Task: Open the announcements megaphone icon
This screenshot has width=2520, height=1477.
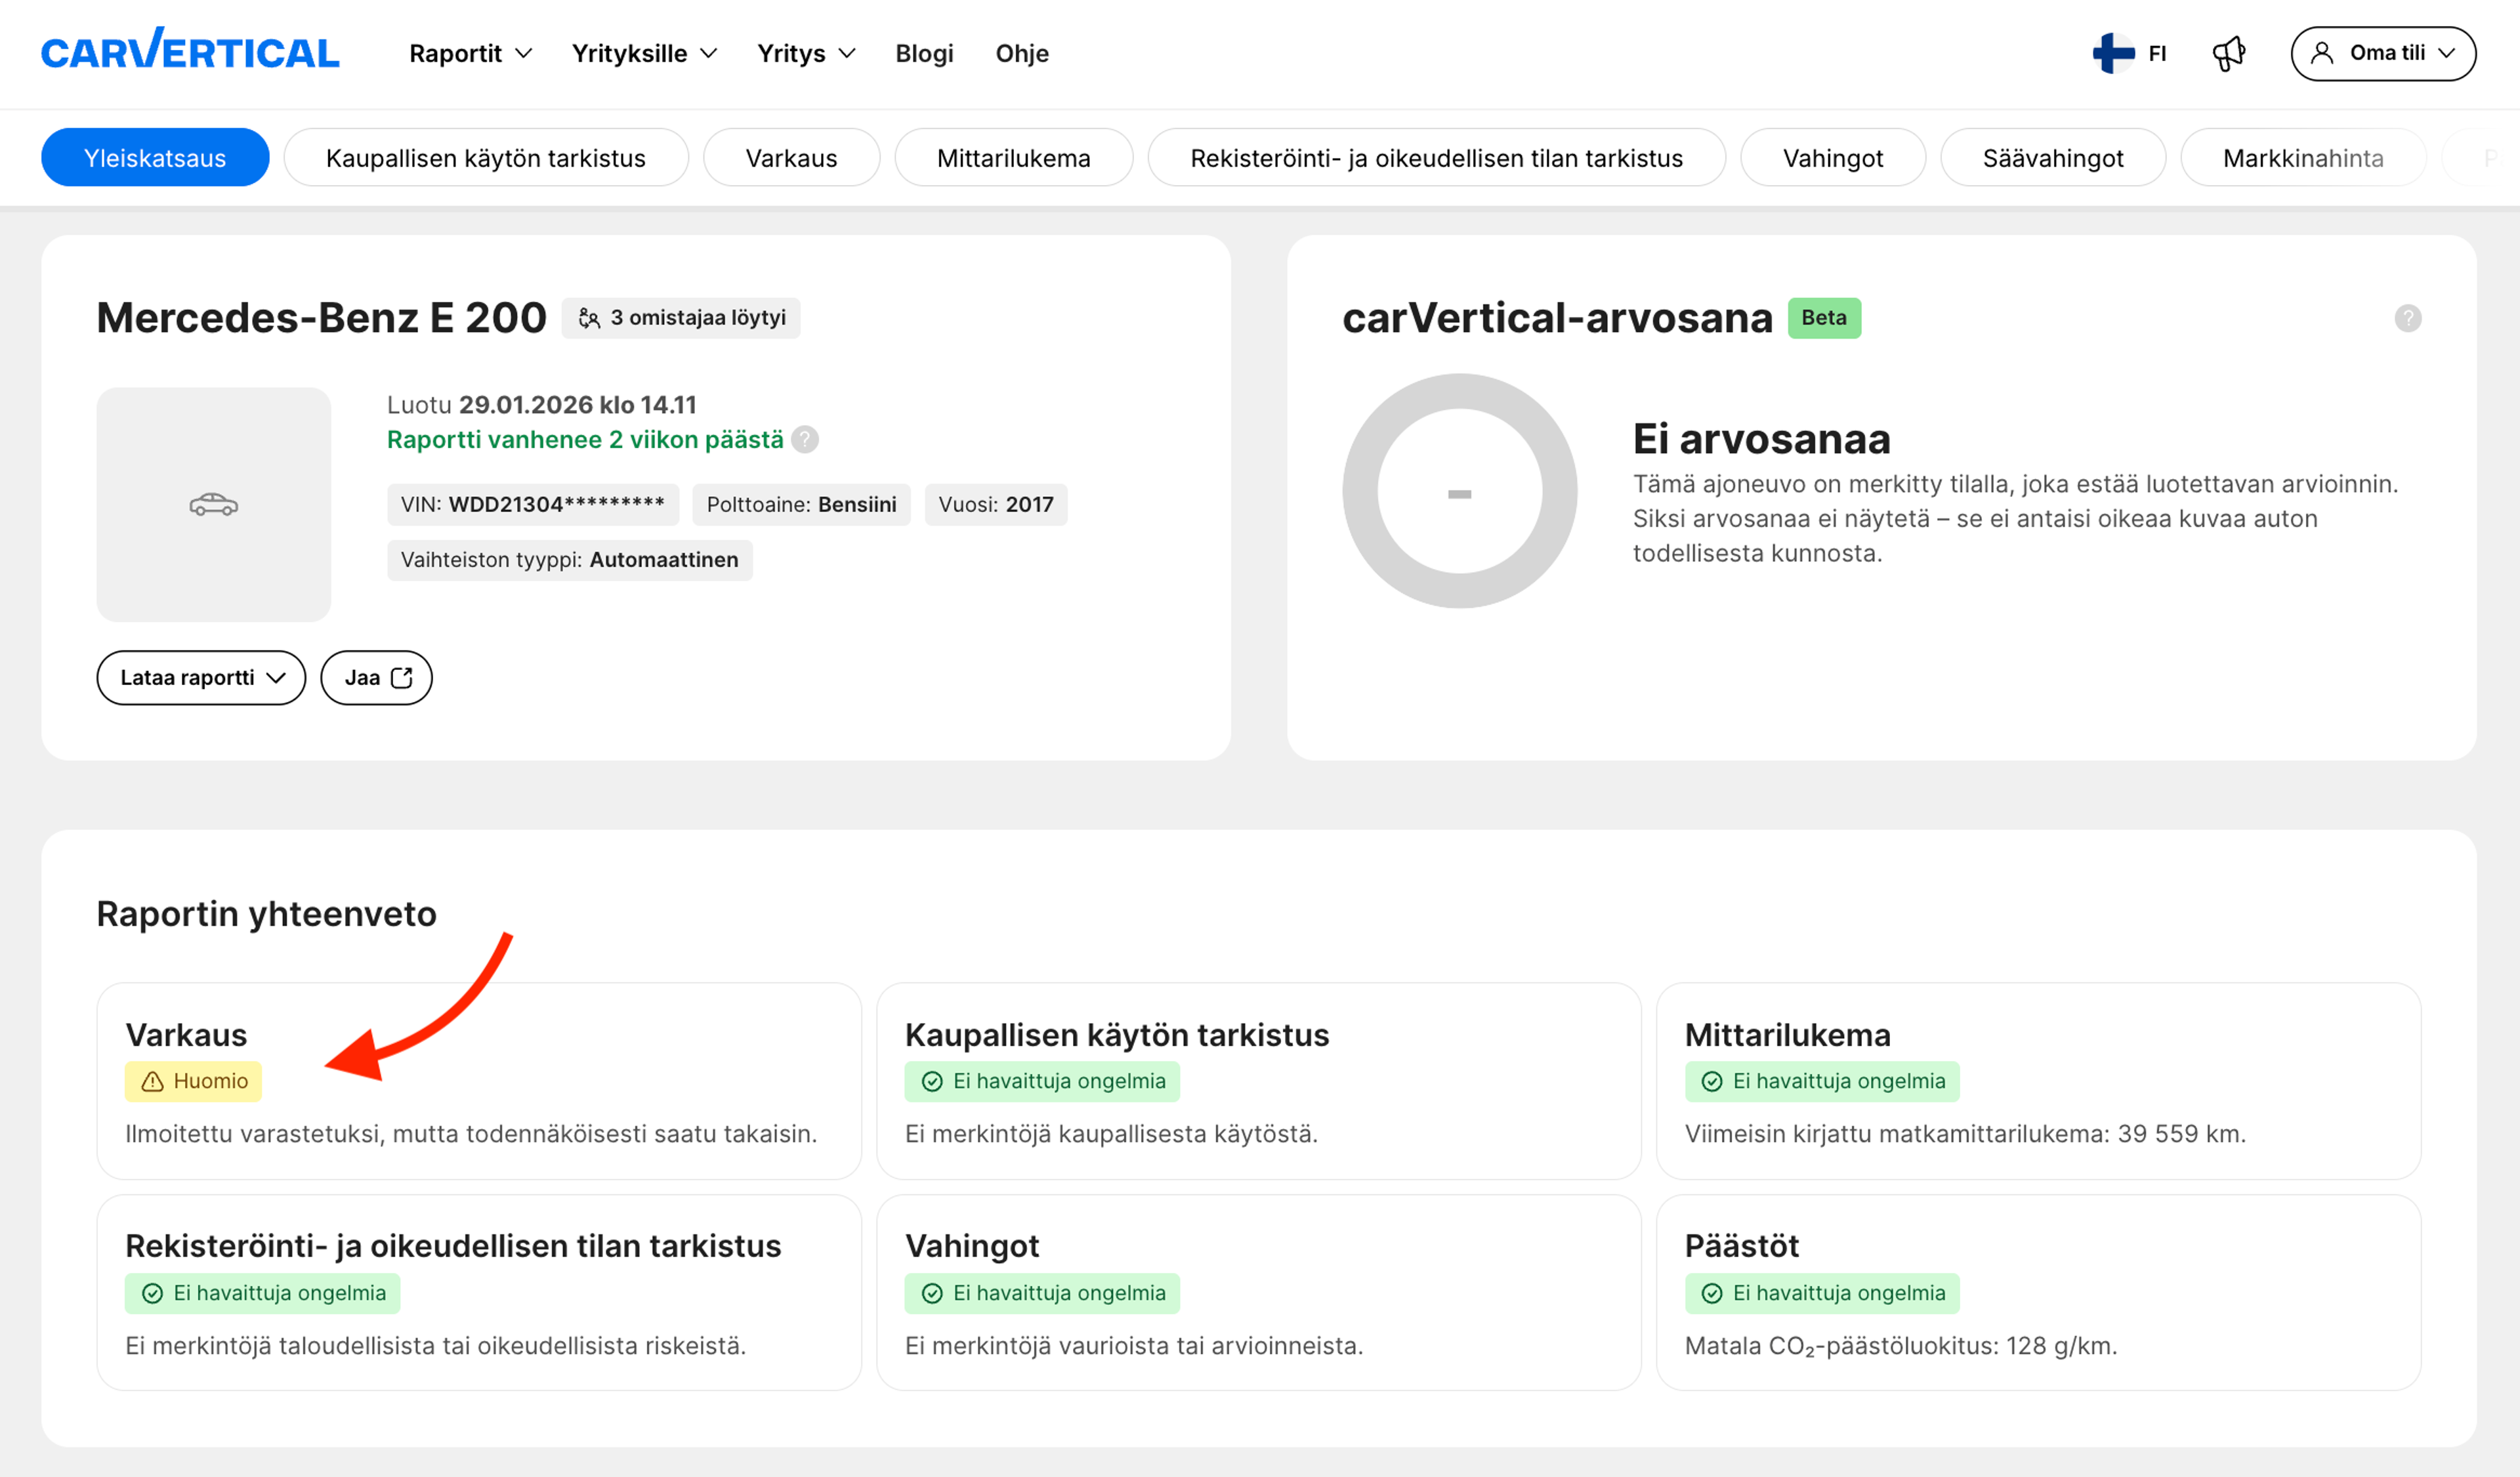Action: (x=2228, y=53)
